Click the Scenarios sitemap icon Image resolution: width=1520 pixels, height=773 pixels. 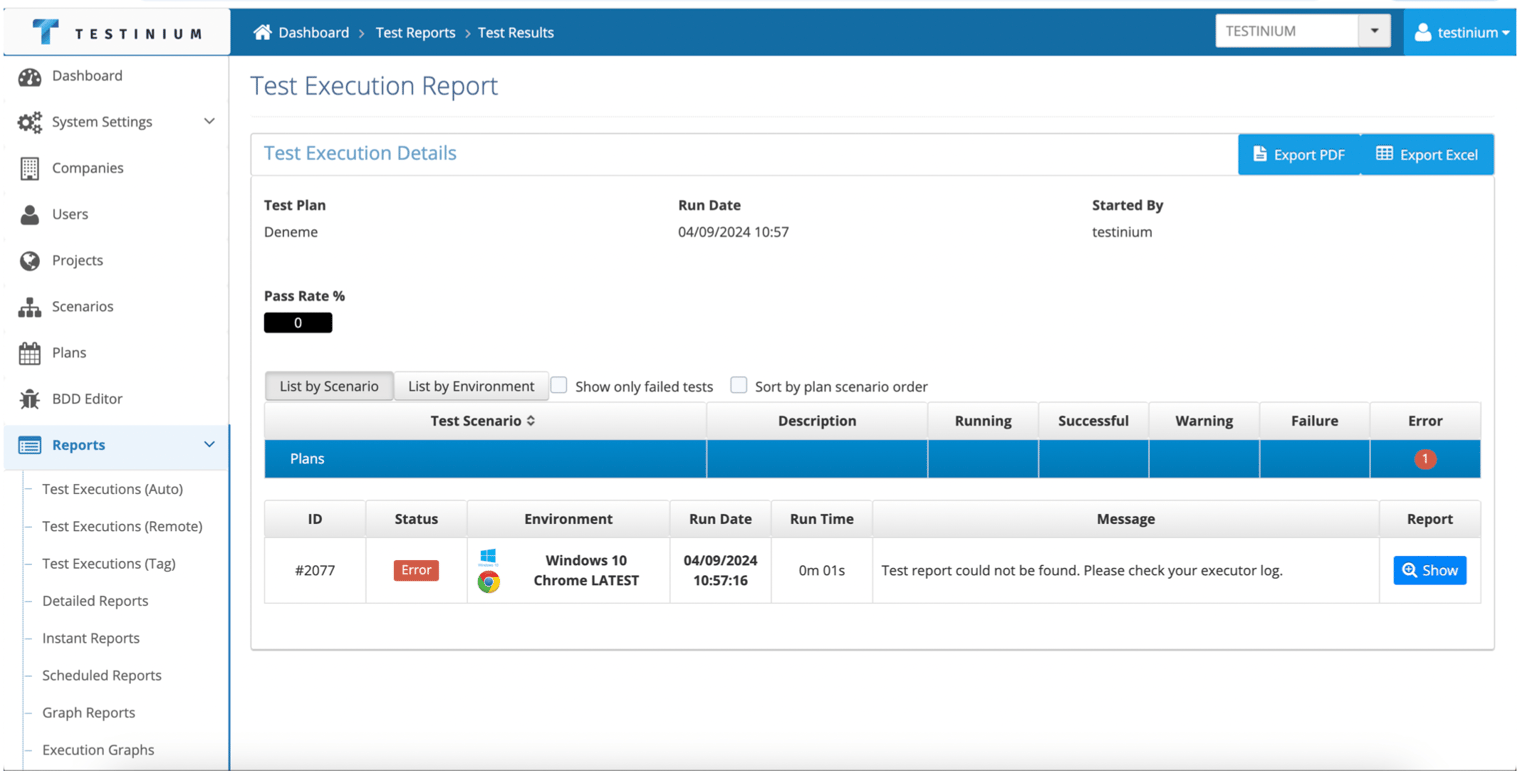click(x=30, y=307)
